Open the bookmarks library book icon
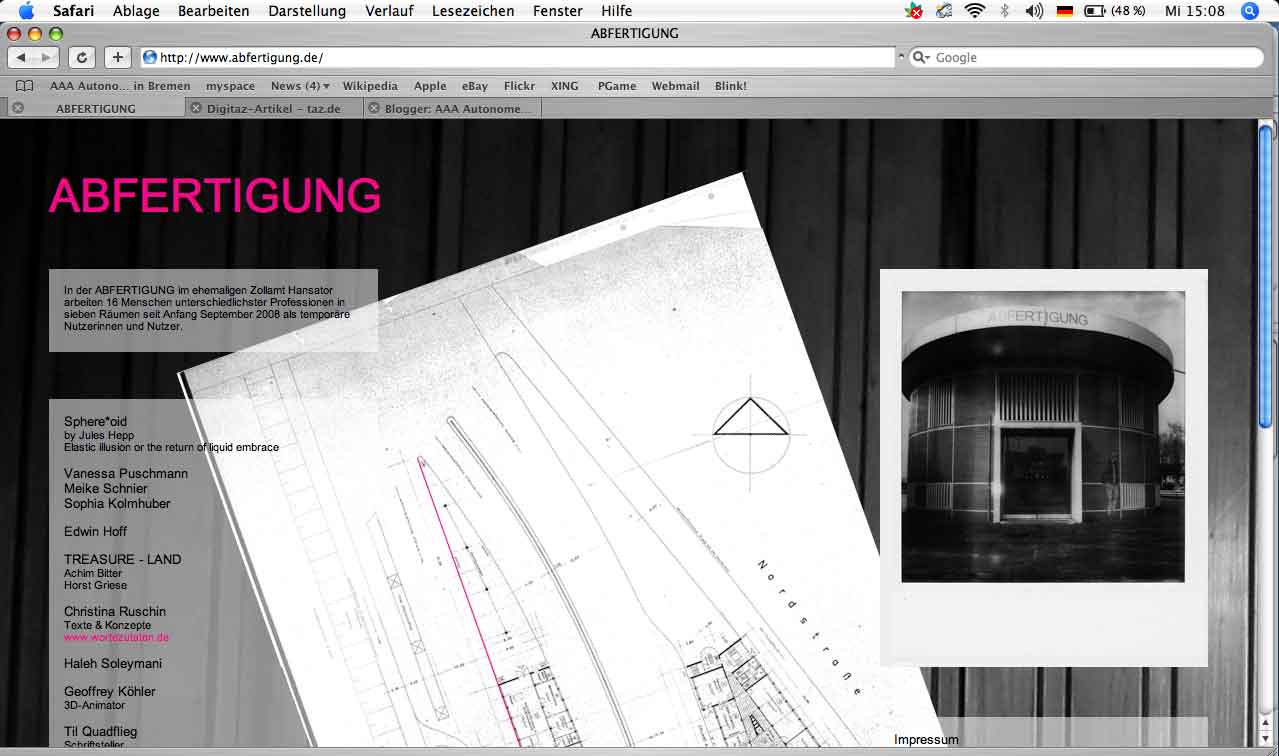This screenshot has width=1279, height=756. 24,86
